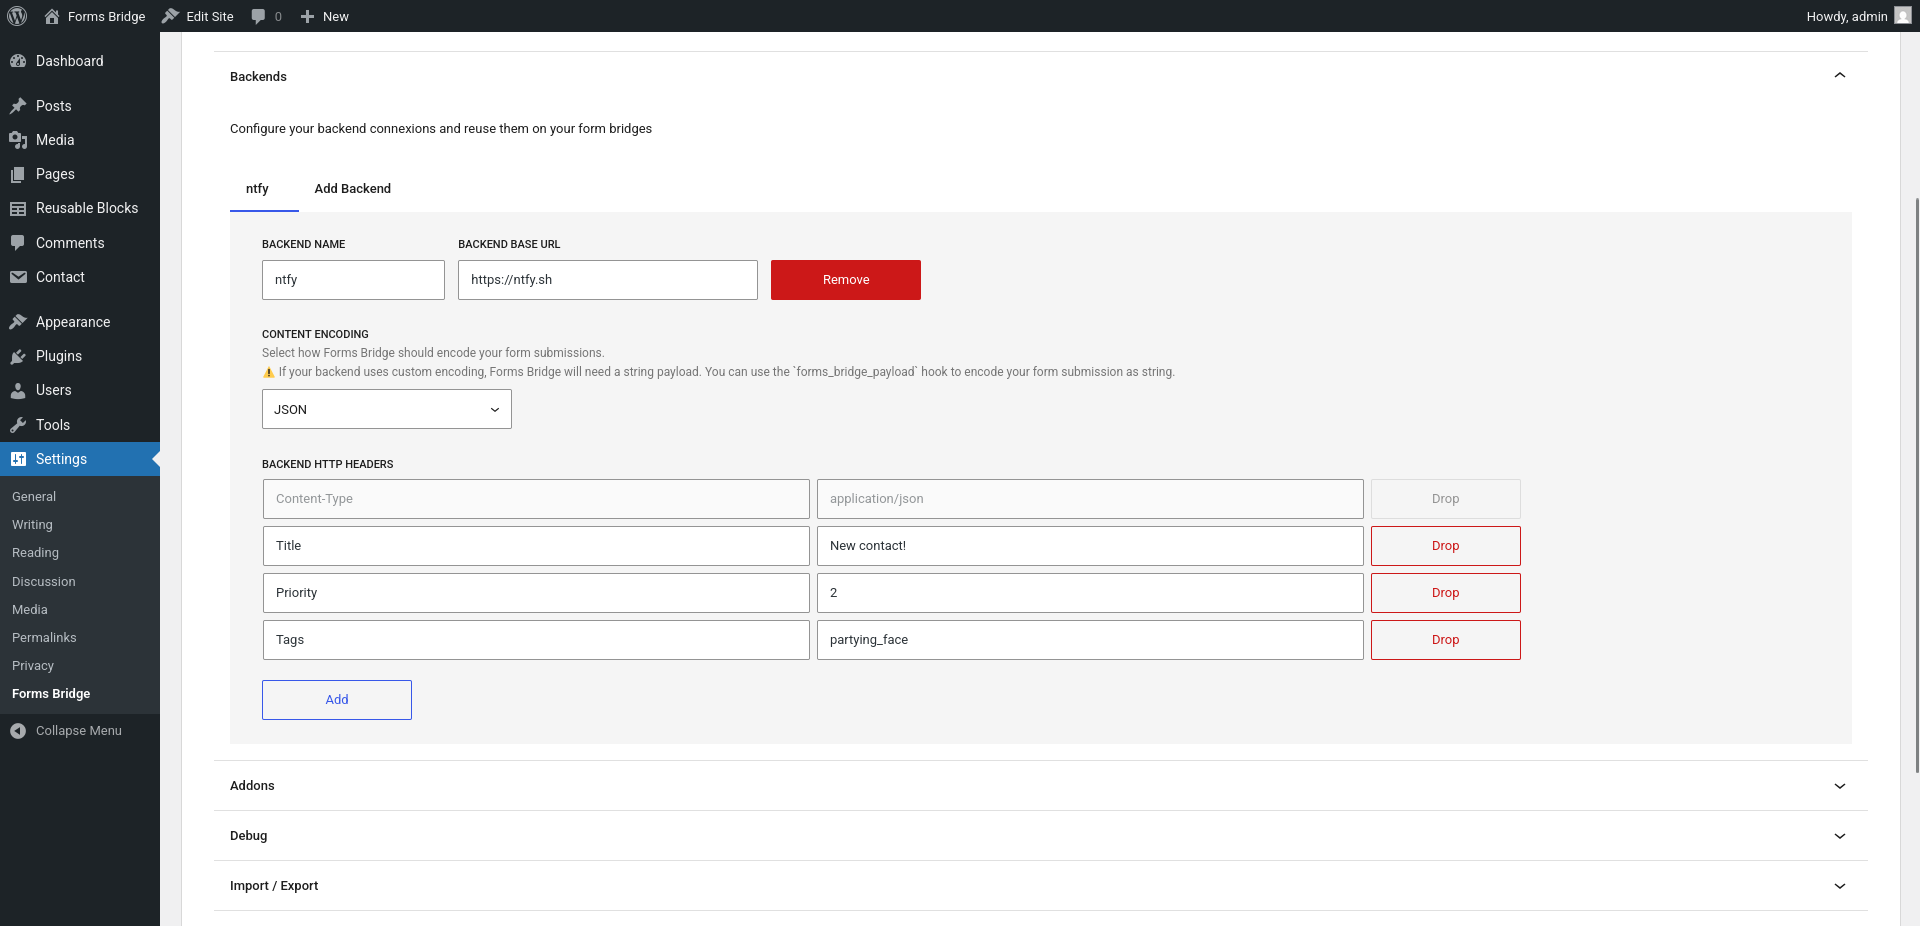Click the Collapse Menu arrow icon

tap(18, 731)
